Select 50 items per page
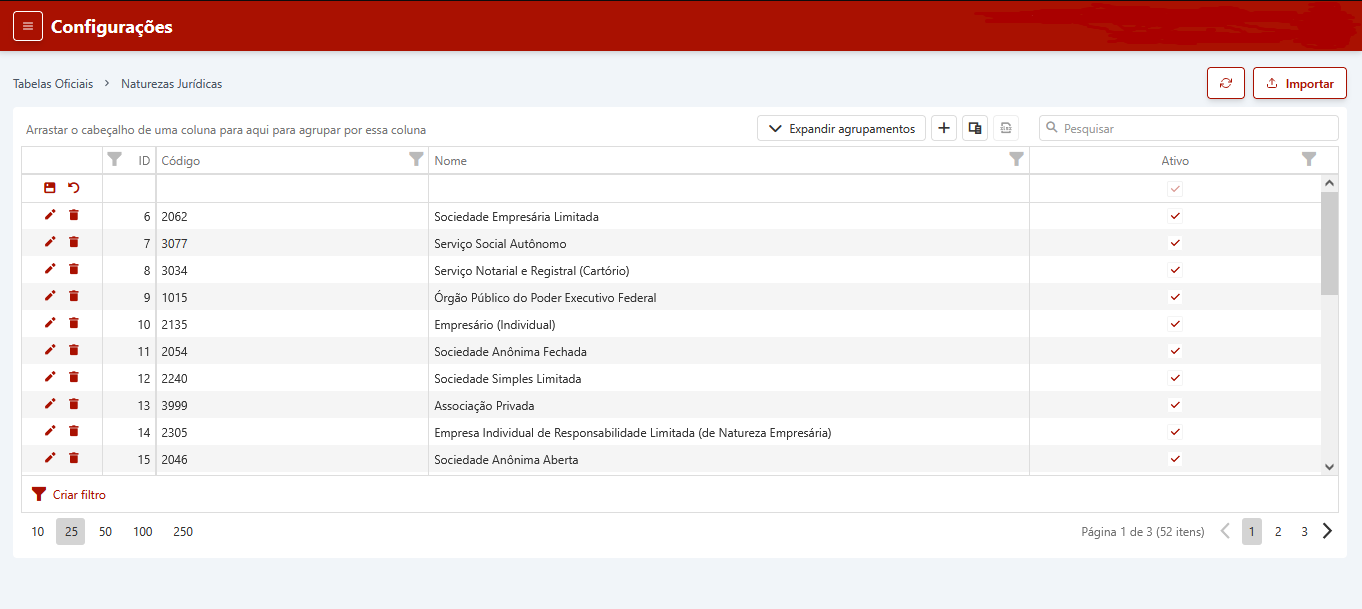 pyautogui.click(x=105, y=532)
